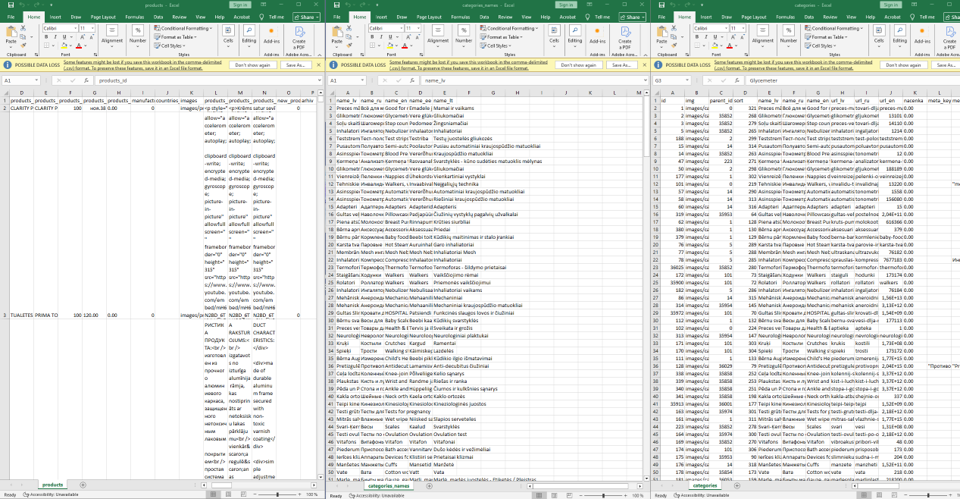Open Cell Styles in categories window
Screen dimensions: 960x499
(x=819, y=45)
